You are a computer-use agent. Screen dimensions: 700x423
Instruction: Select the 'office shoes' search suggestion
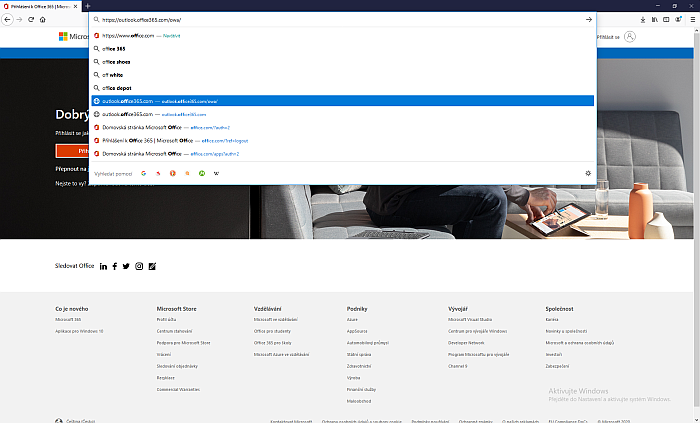[x=342, y=62]
